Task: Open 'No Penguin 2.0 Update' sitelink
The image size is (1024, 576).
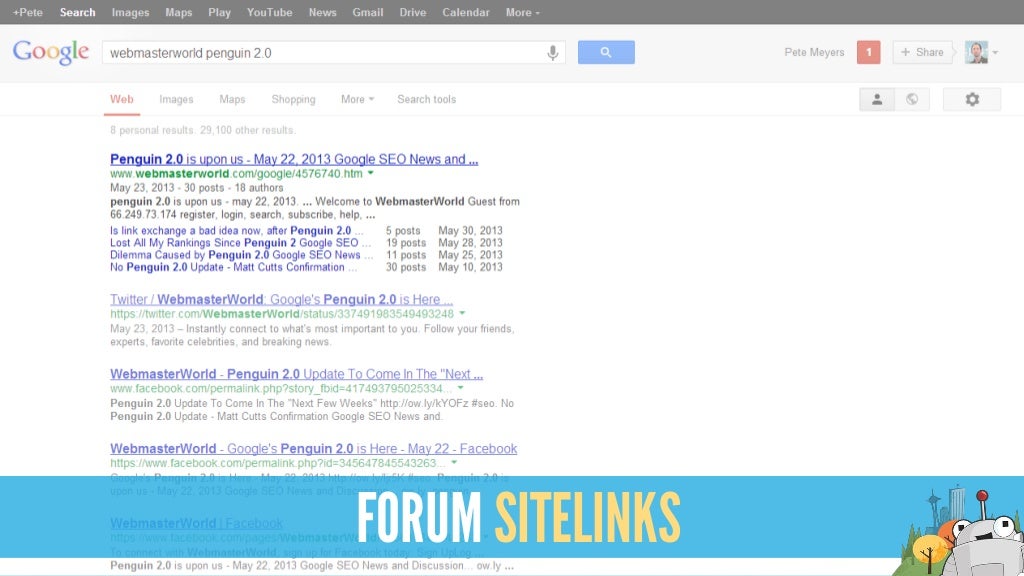Action: (x=233, y=267)
